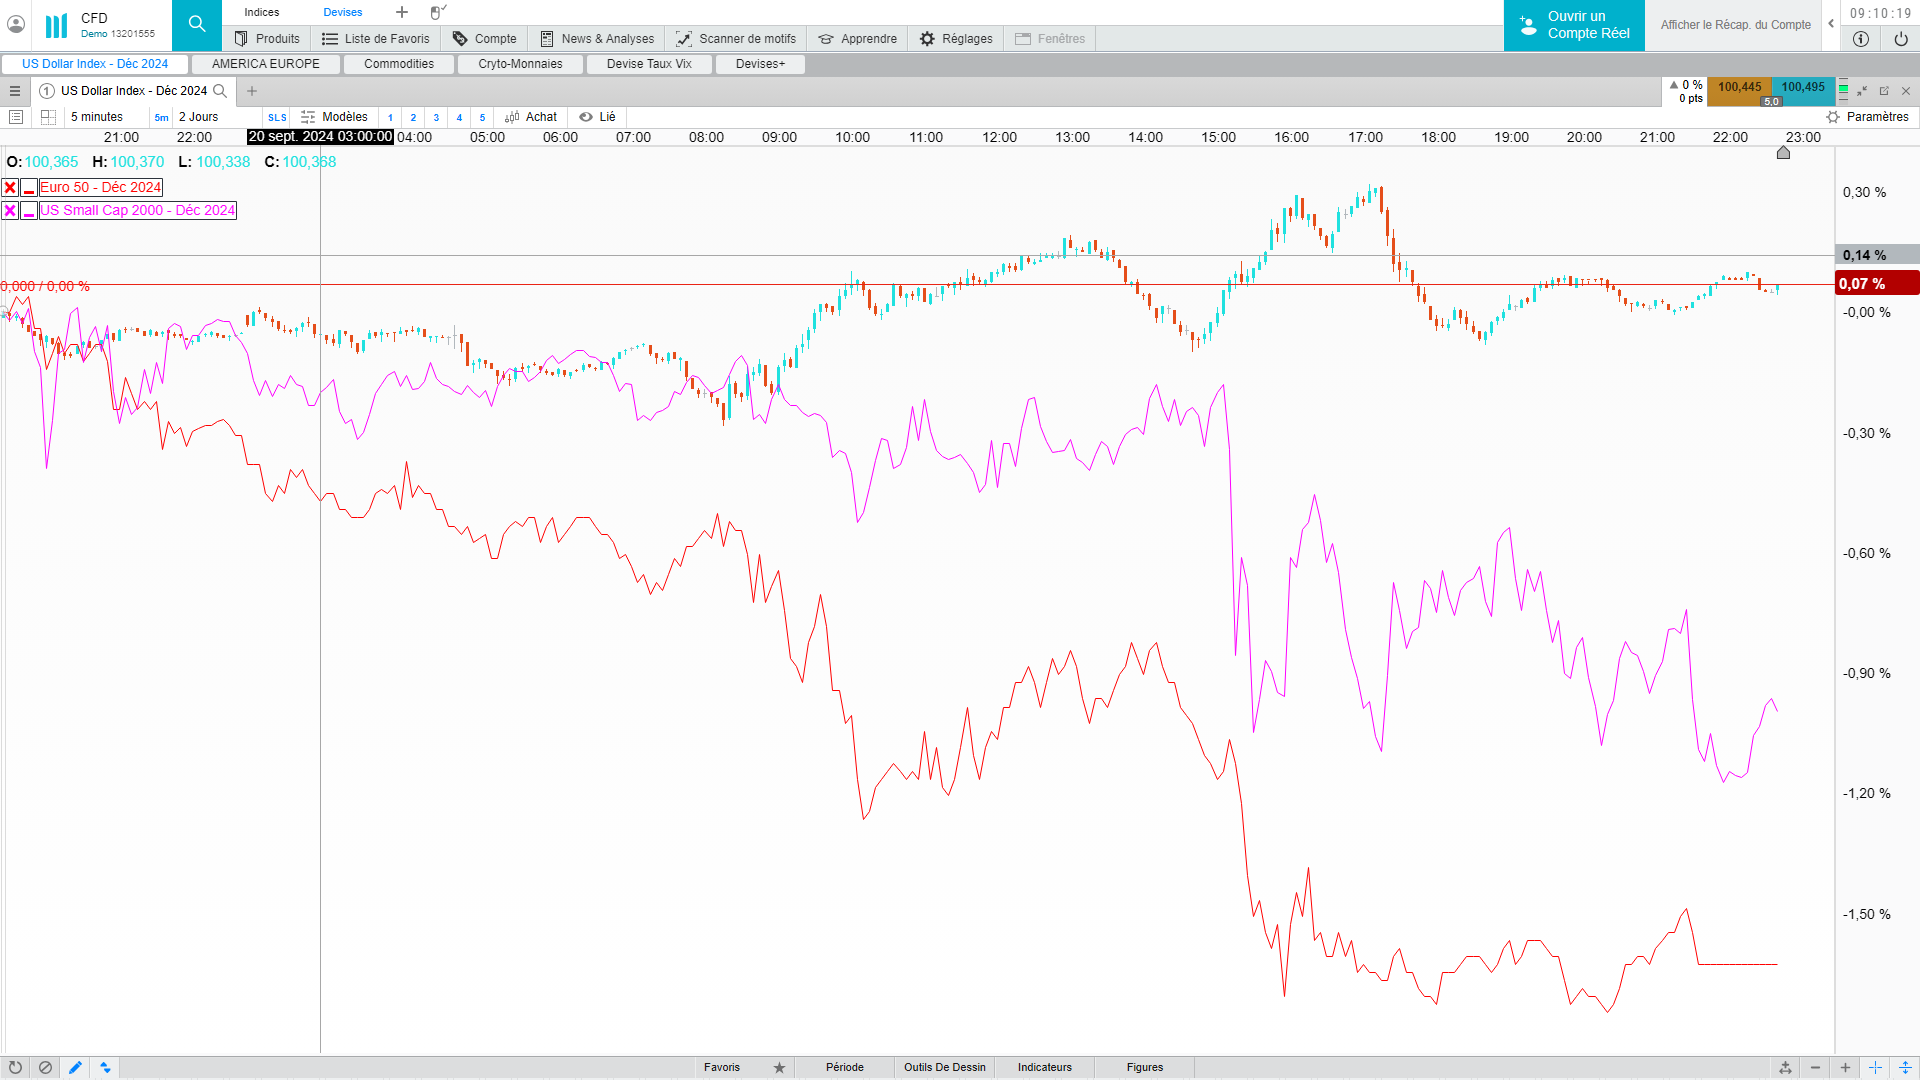Add a new chart tab with plus
Screen dimensions: 1920x1080
point(252,91)
